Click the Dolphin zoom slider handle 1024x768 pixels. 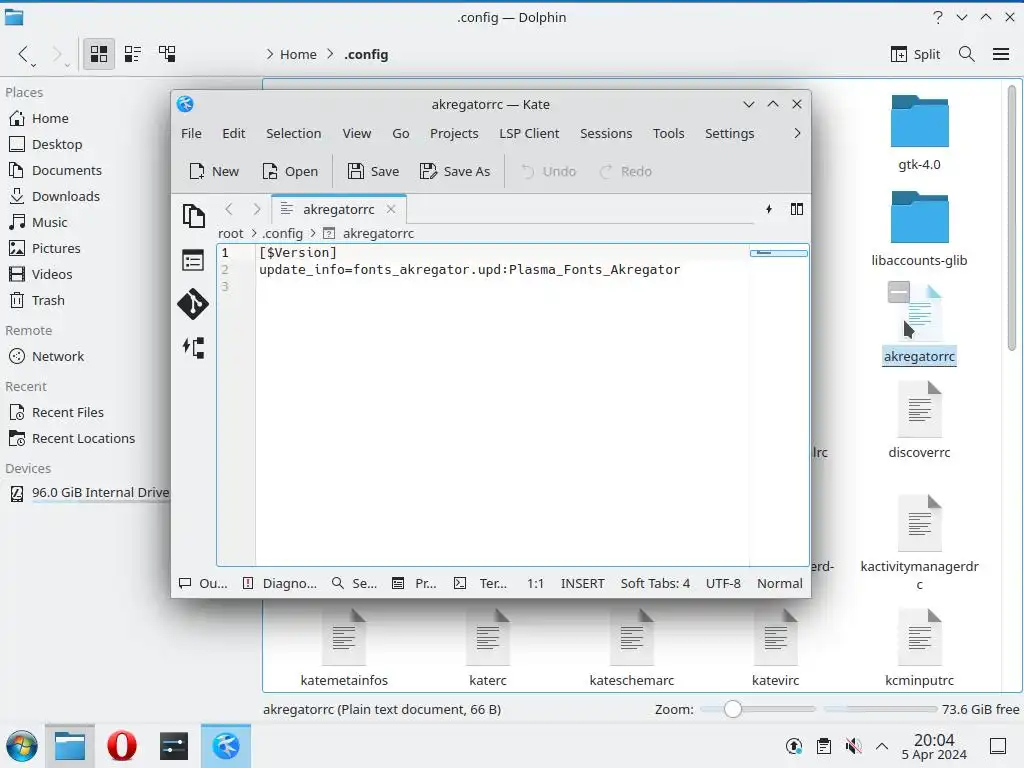pos(733,709)
